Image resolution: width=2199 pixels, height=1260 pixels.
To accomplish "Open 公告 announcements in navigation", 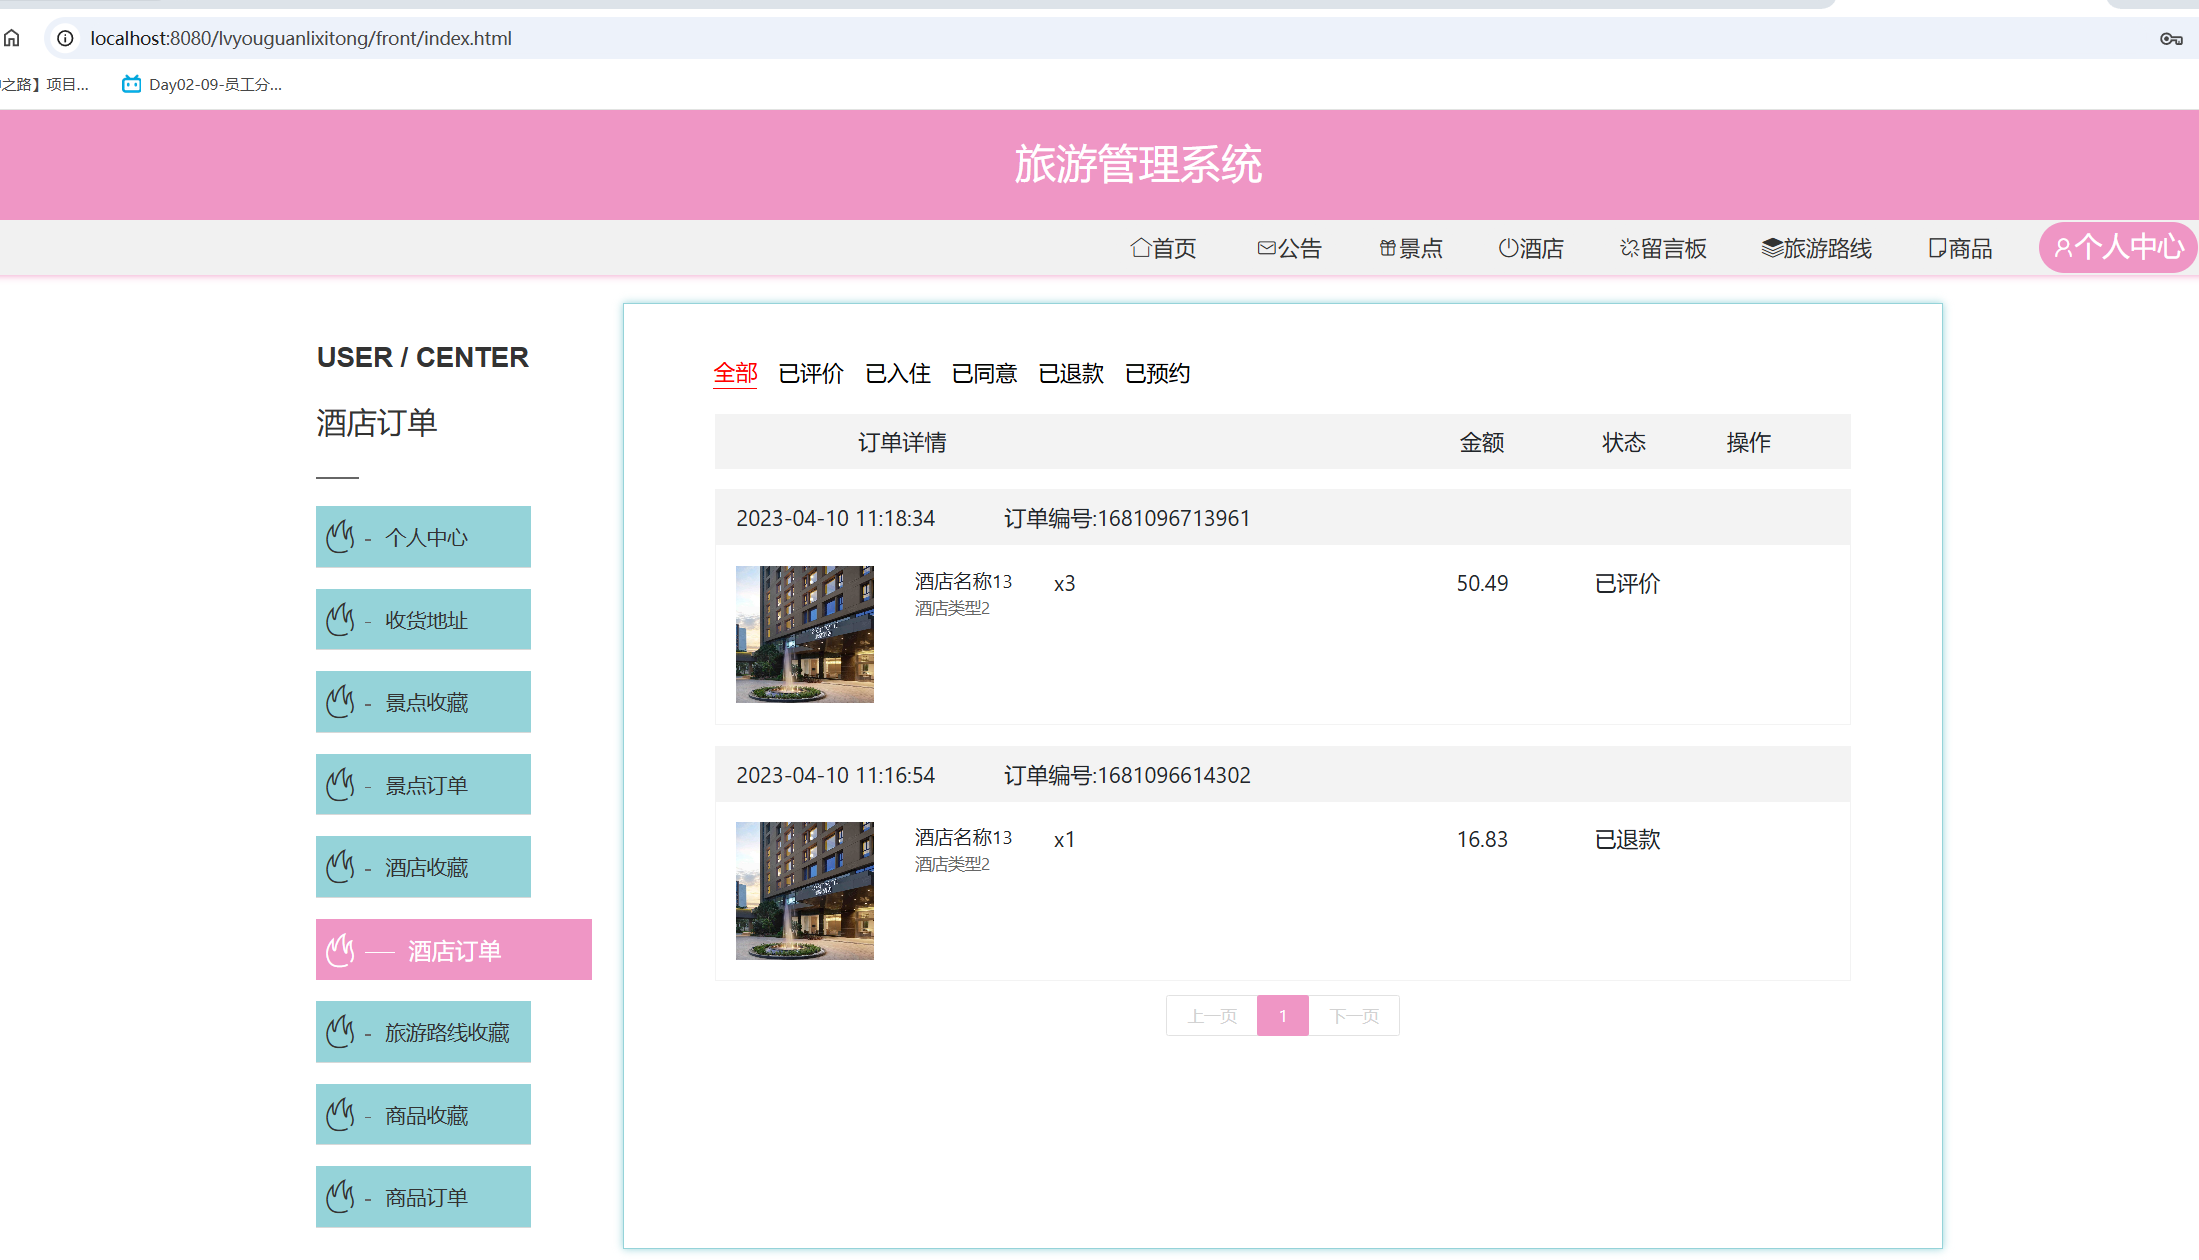I will click(x=1289, y=248).
